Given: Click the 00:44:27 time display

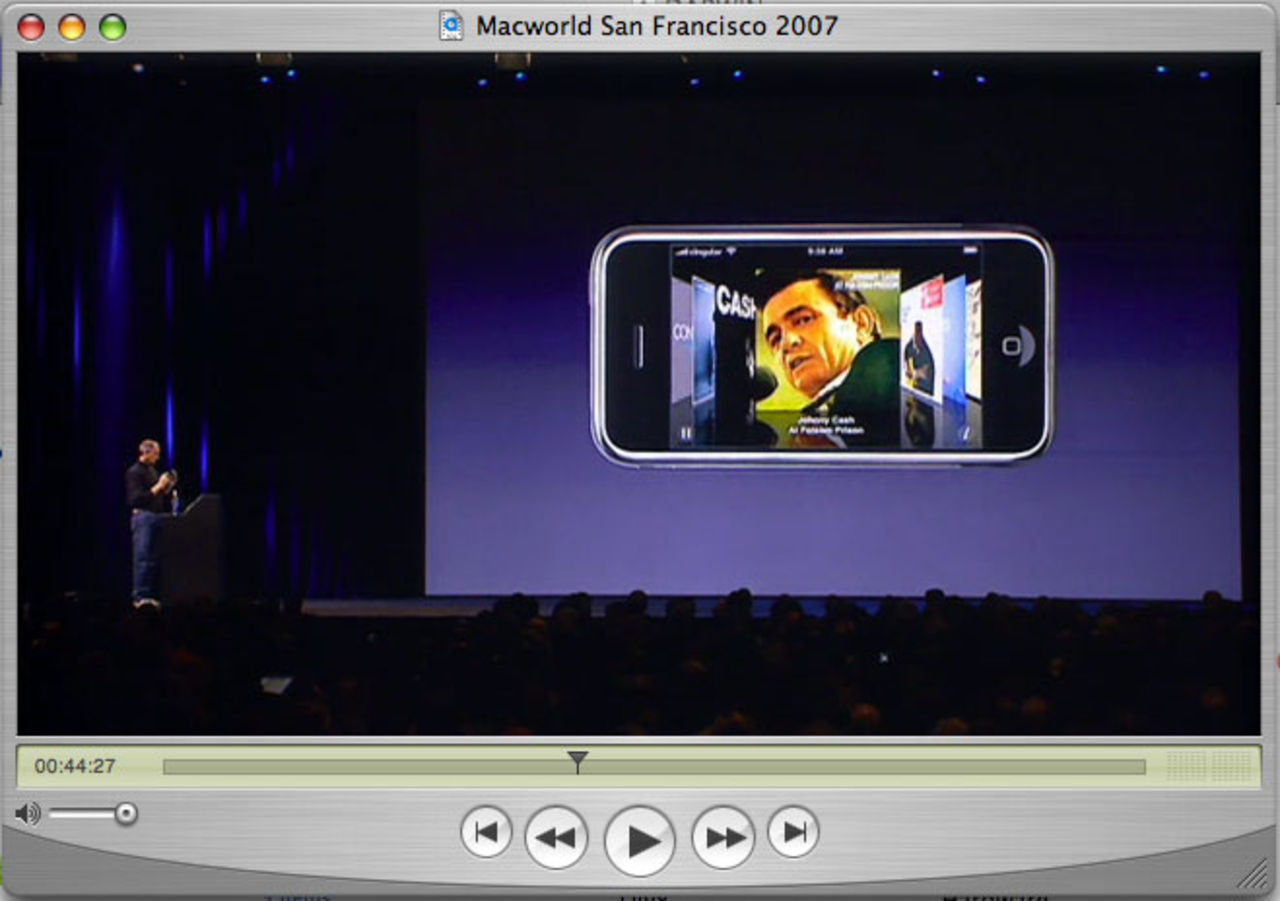Looking at the screenshot, I should coord(75,767).
